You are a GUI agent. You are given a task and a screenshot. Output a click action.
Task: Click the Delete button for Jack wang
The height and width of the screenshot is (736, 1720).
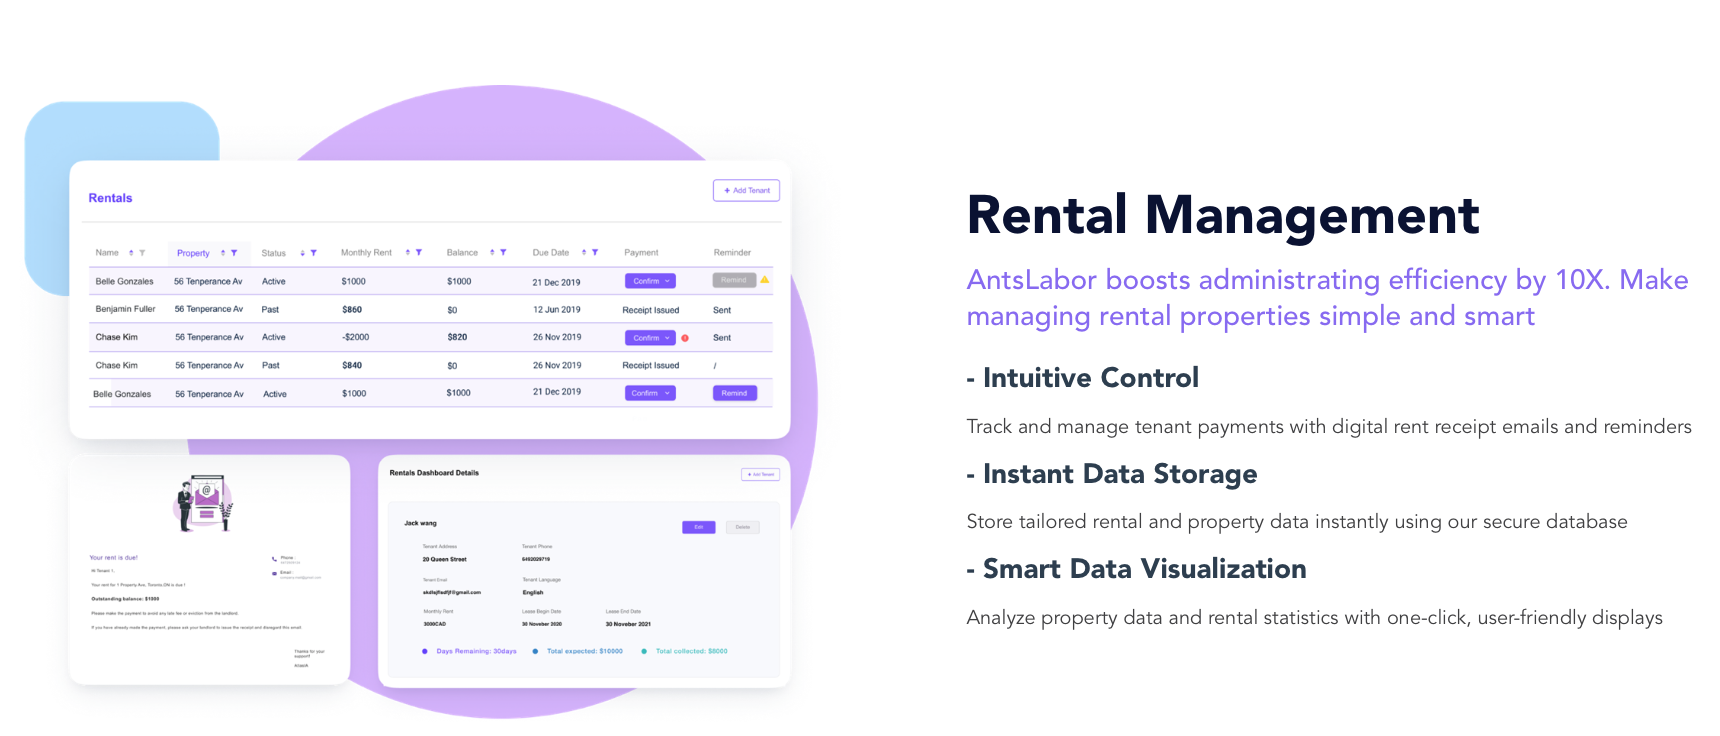[743, 527]
